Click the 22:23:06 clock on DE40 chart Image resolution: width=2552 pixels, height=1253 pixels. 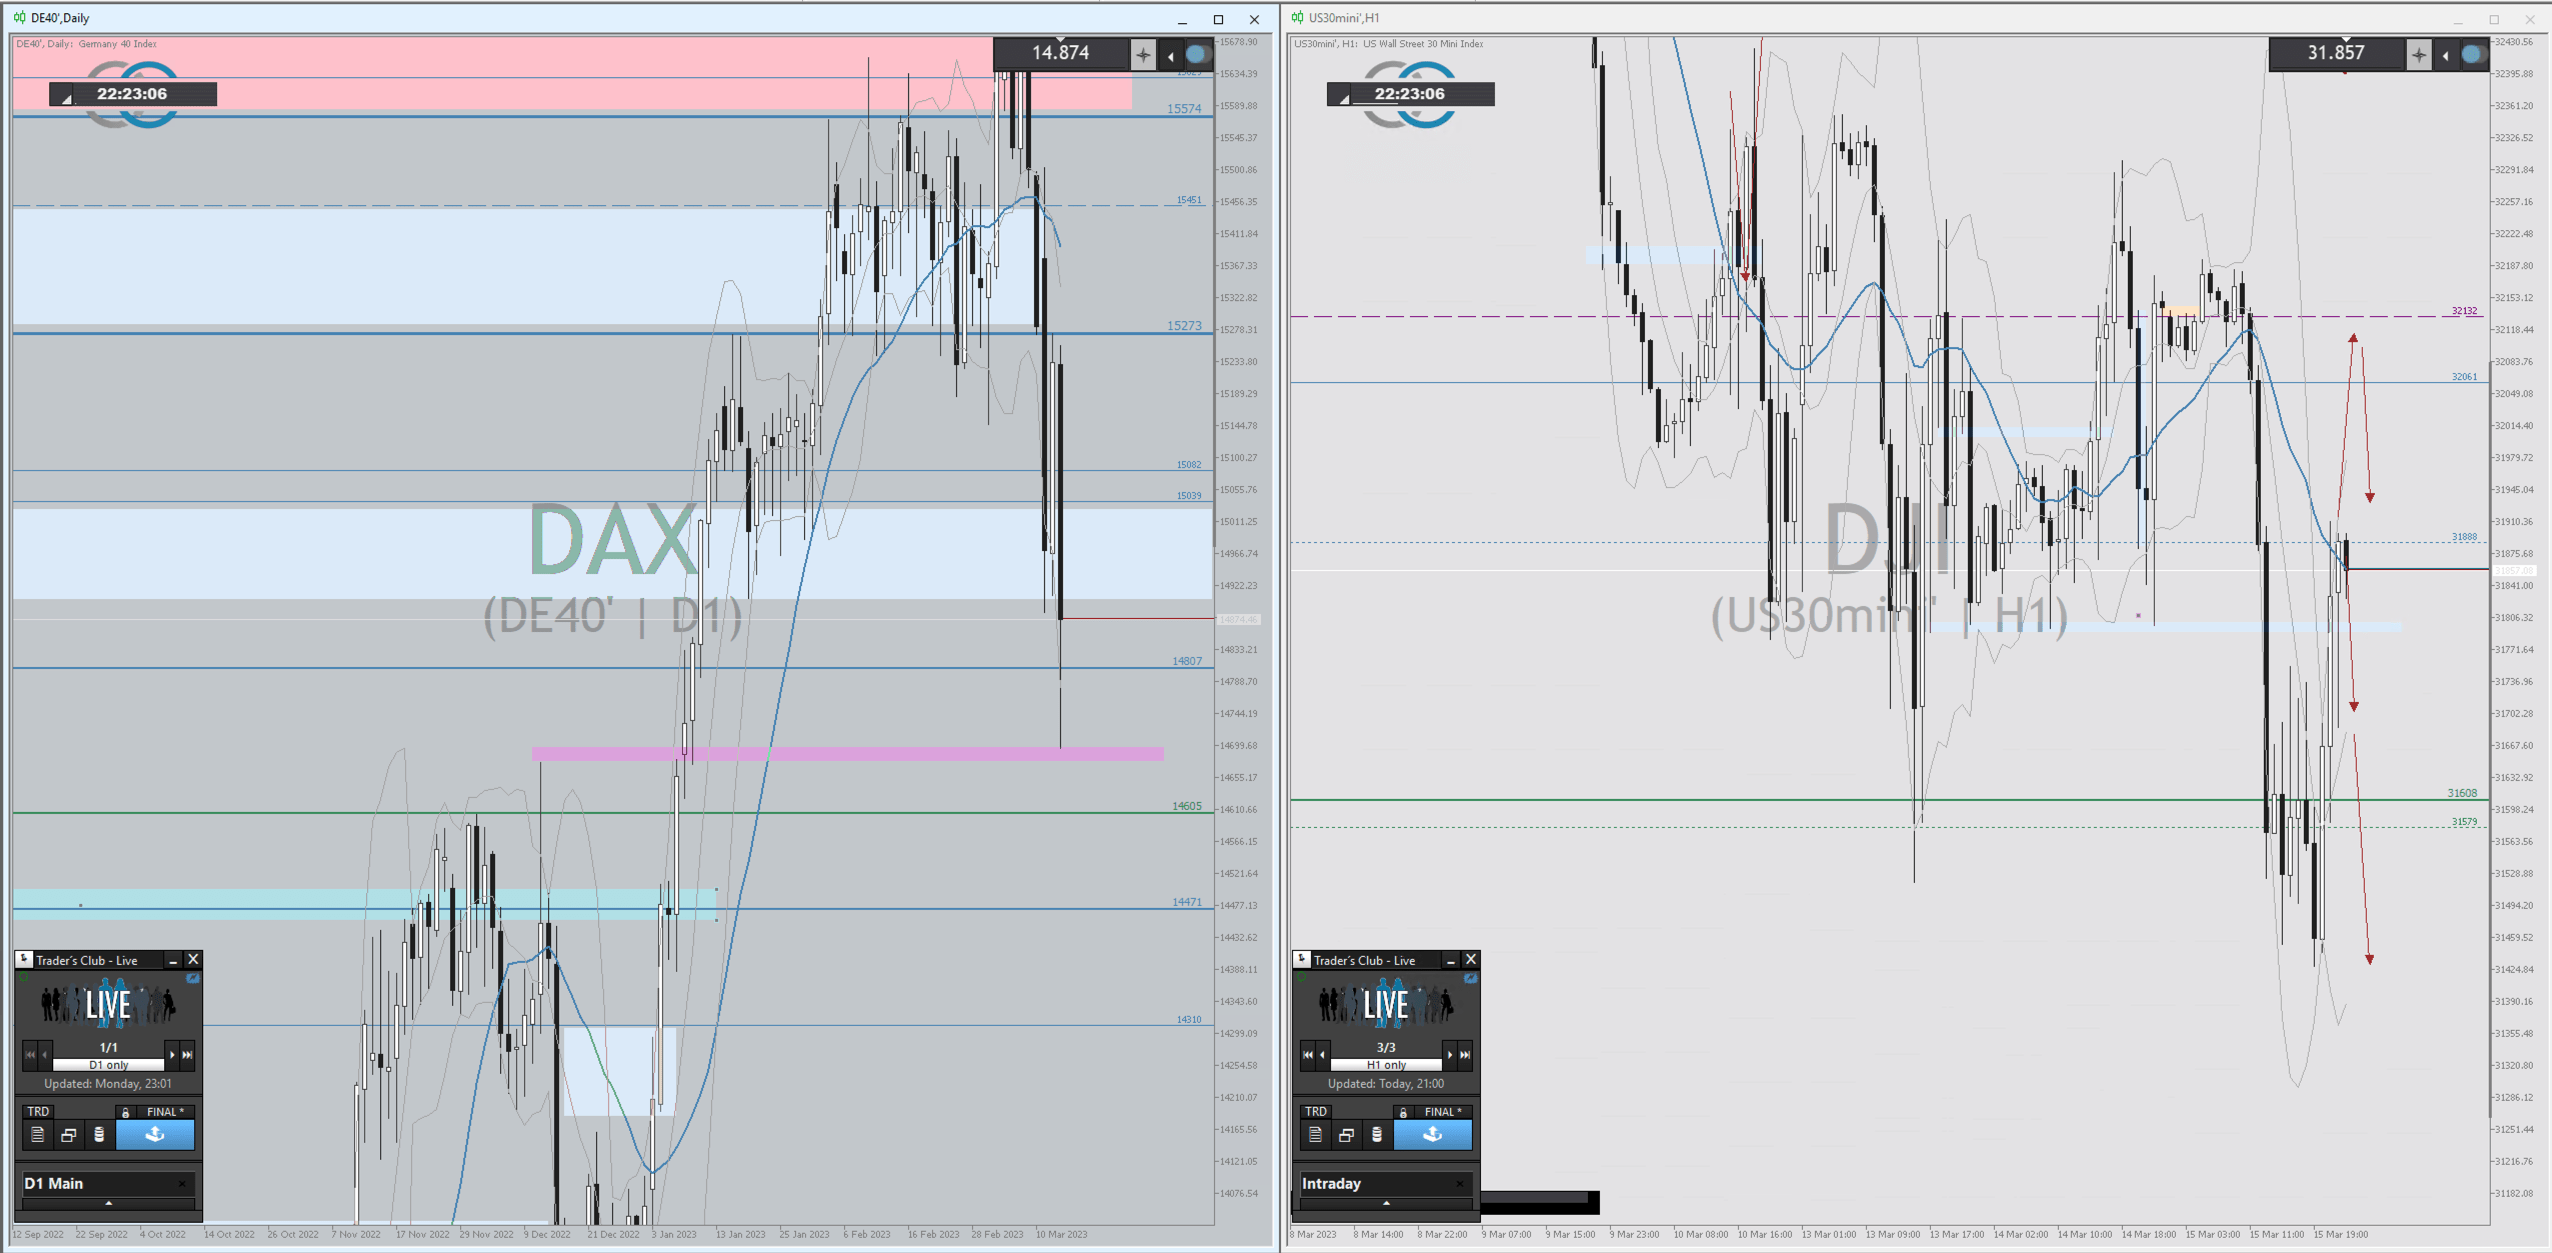[x=132, y=94]
